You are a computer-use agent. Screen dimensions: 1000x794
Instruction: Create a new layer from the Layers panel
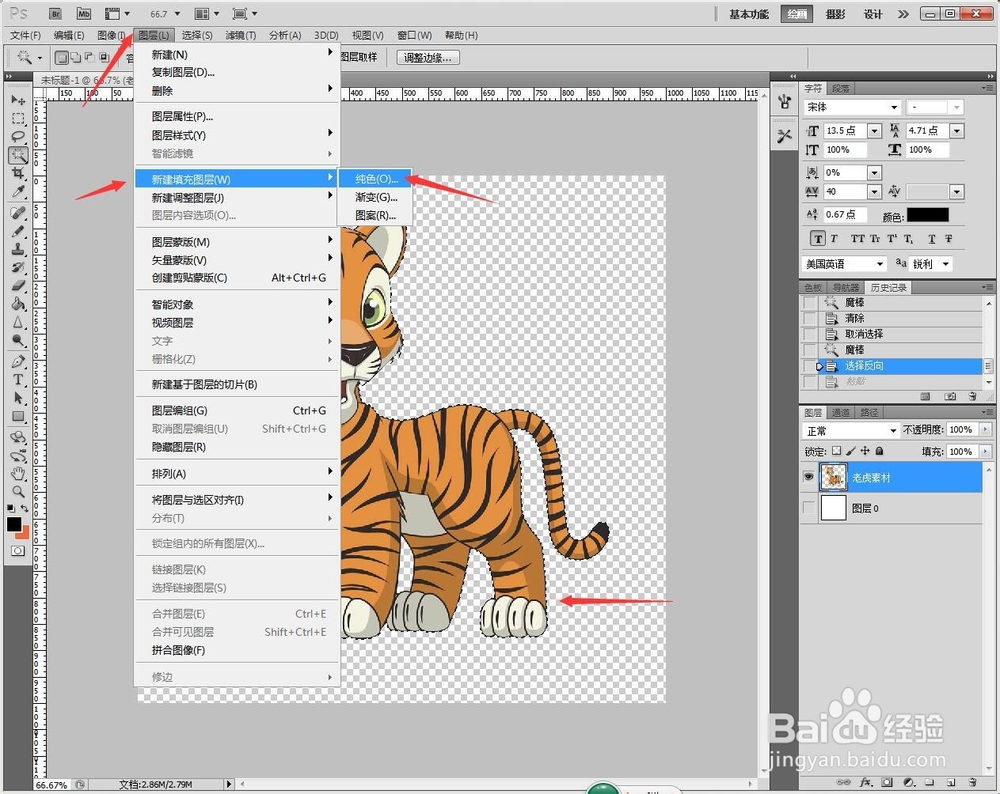pos(951,781)
